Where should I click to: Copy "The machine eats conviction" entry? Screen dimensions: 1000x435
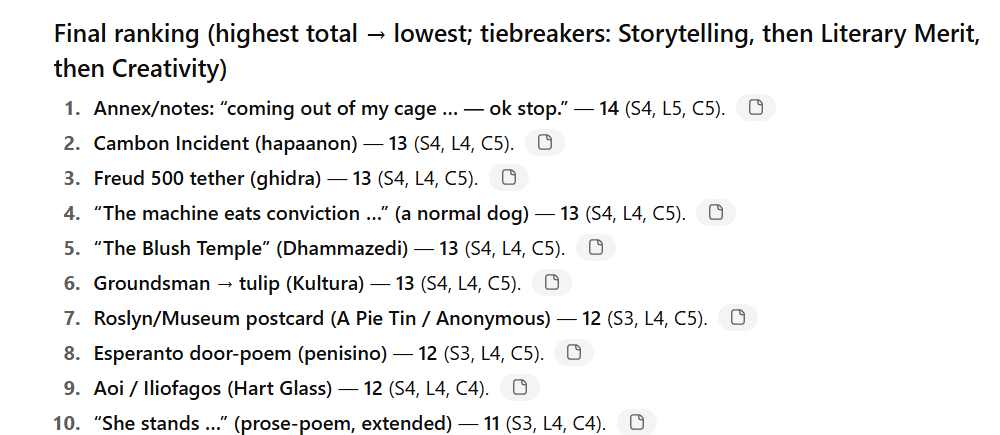point(716,213)
